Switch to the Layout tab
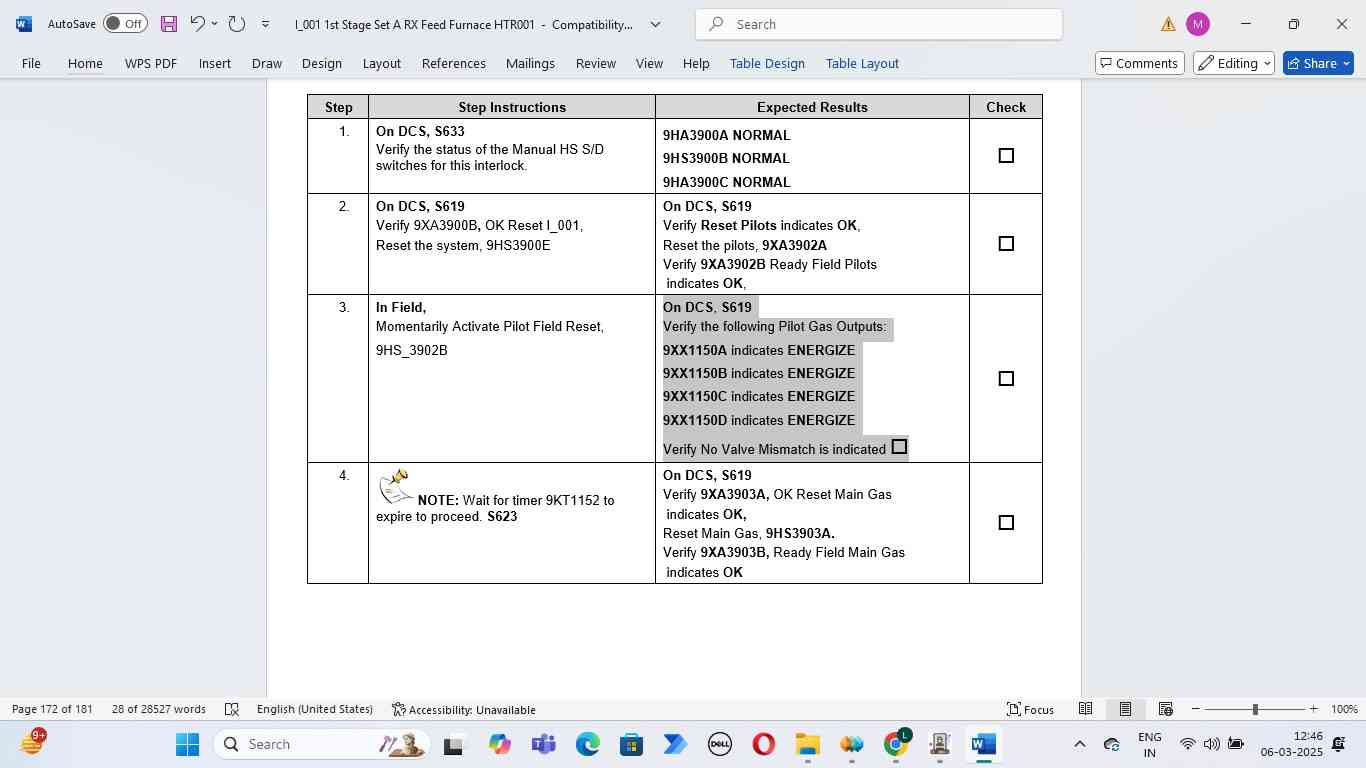The image size is (1366, 768). click(x=382, y=63)
